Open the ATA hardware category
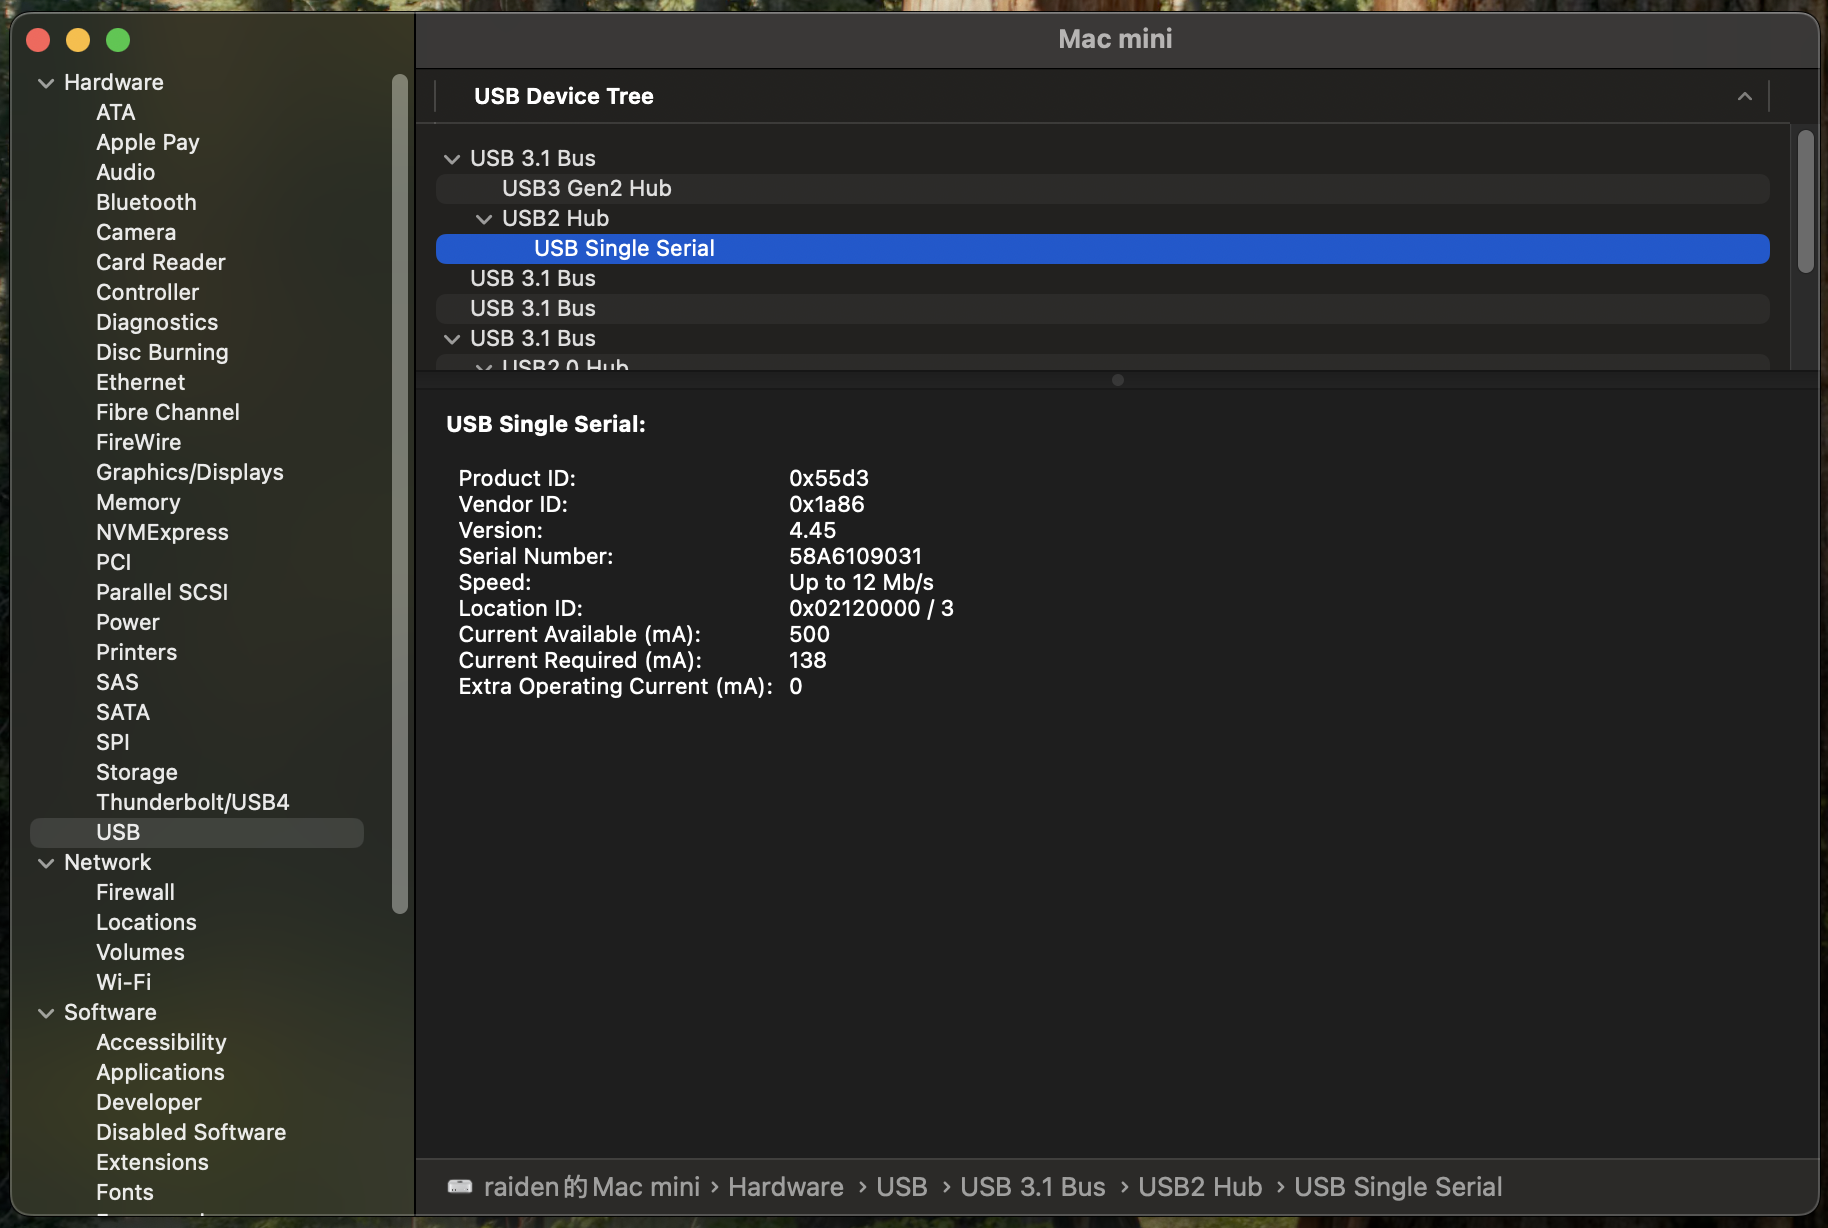The width and height of the screenshot is (1828, 1228). click(116, 113)
